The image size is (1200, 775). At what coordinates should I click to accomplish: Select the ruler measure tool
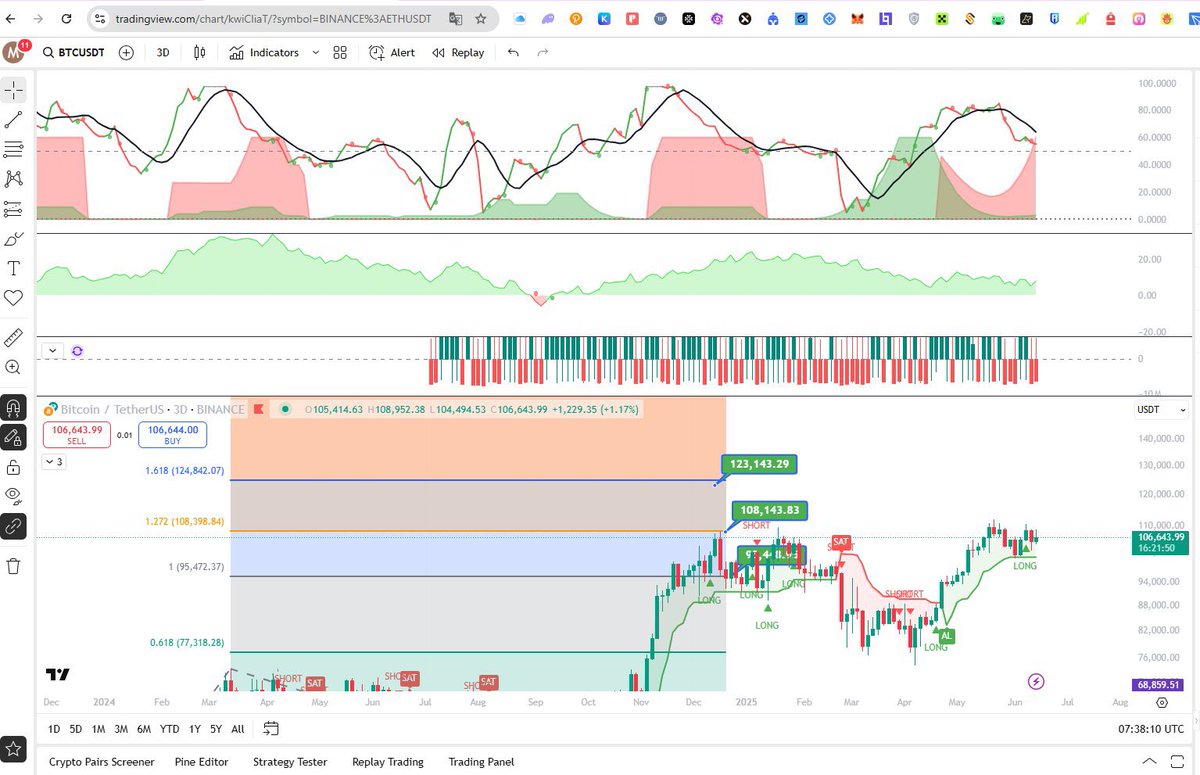coord(14,338)
